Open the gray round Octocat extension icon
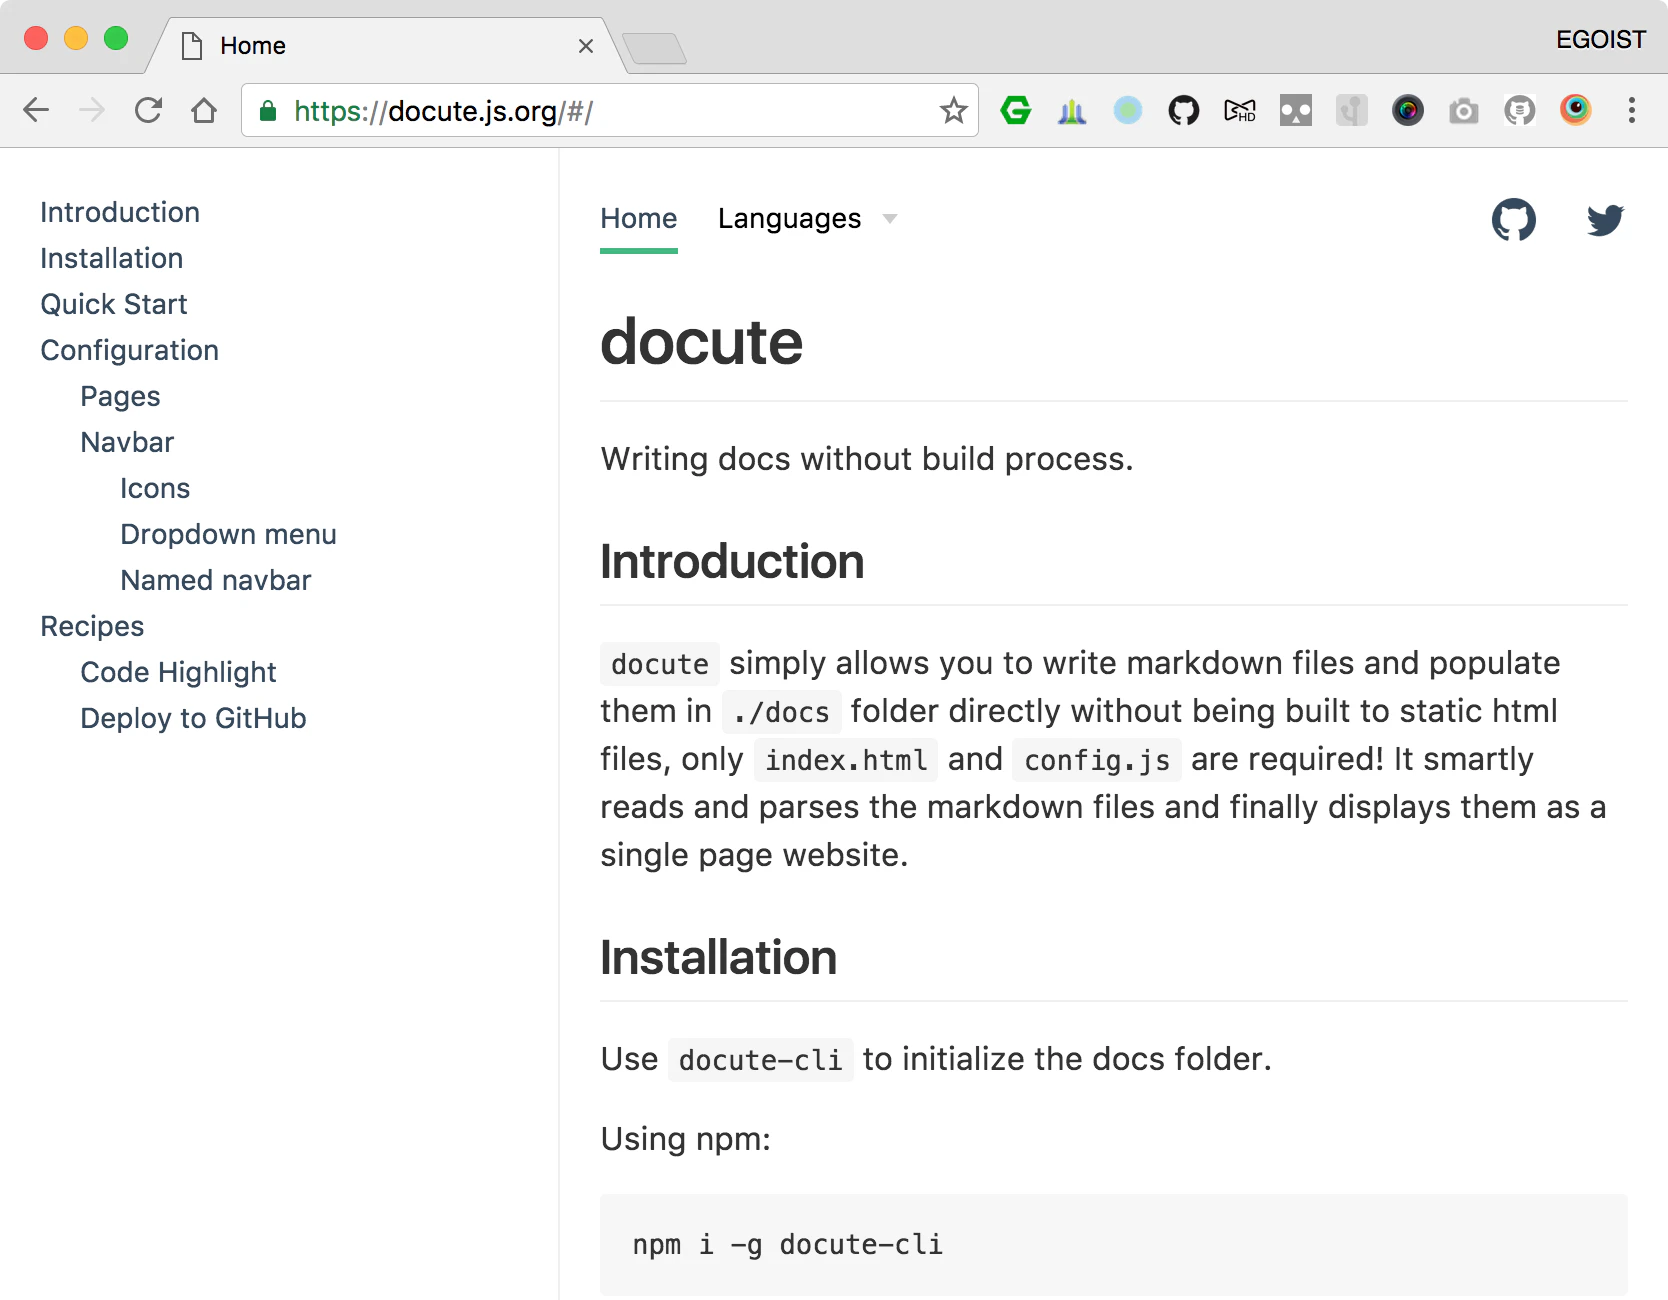 pyautogui.click(x=1520, y=110)
